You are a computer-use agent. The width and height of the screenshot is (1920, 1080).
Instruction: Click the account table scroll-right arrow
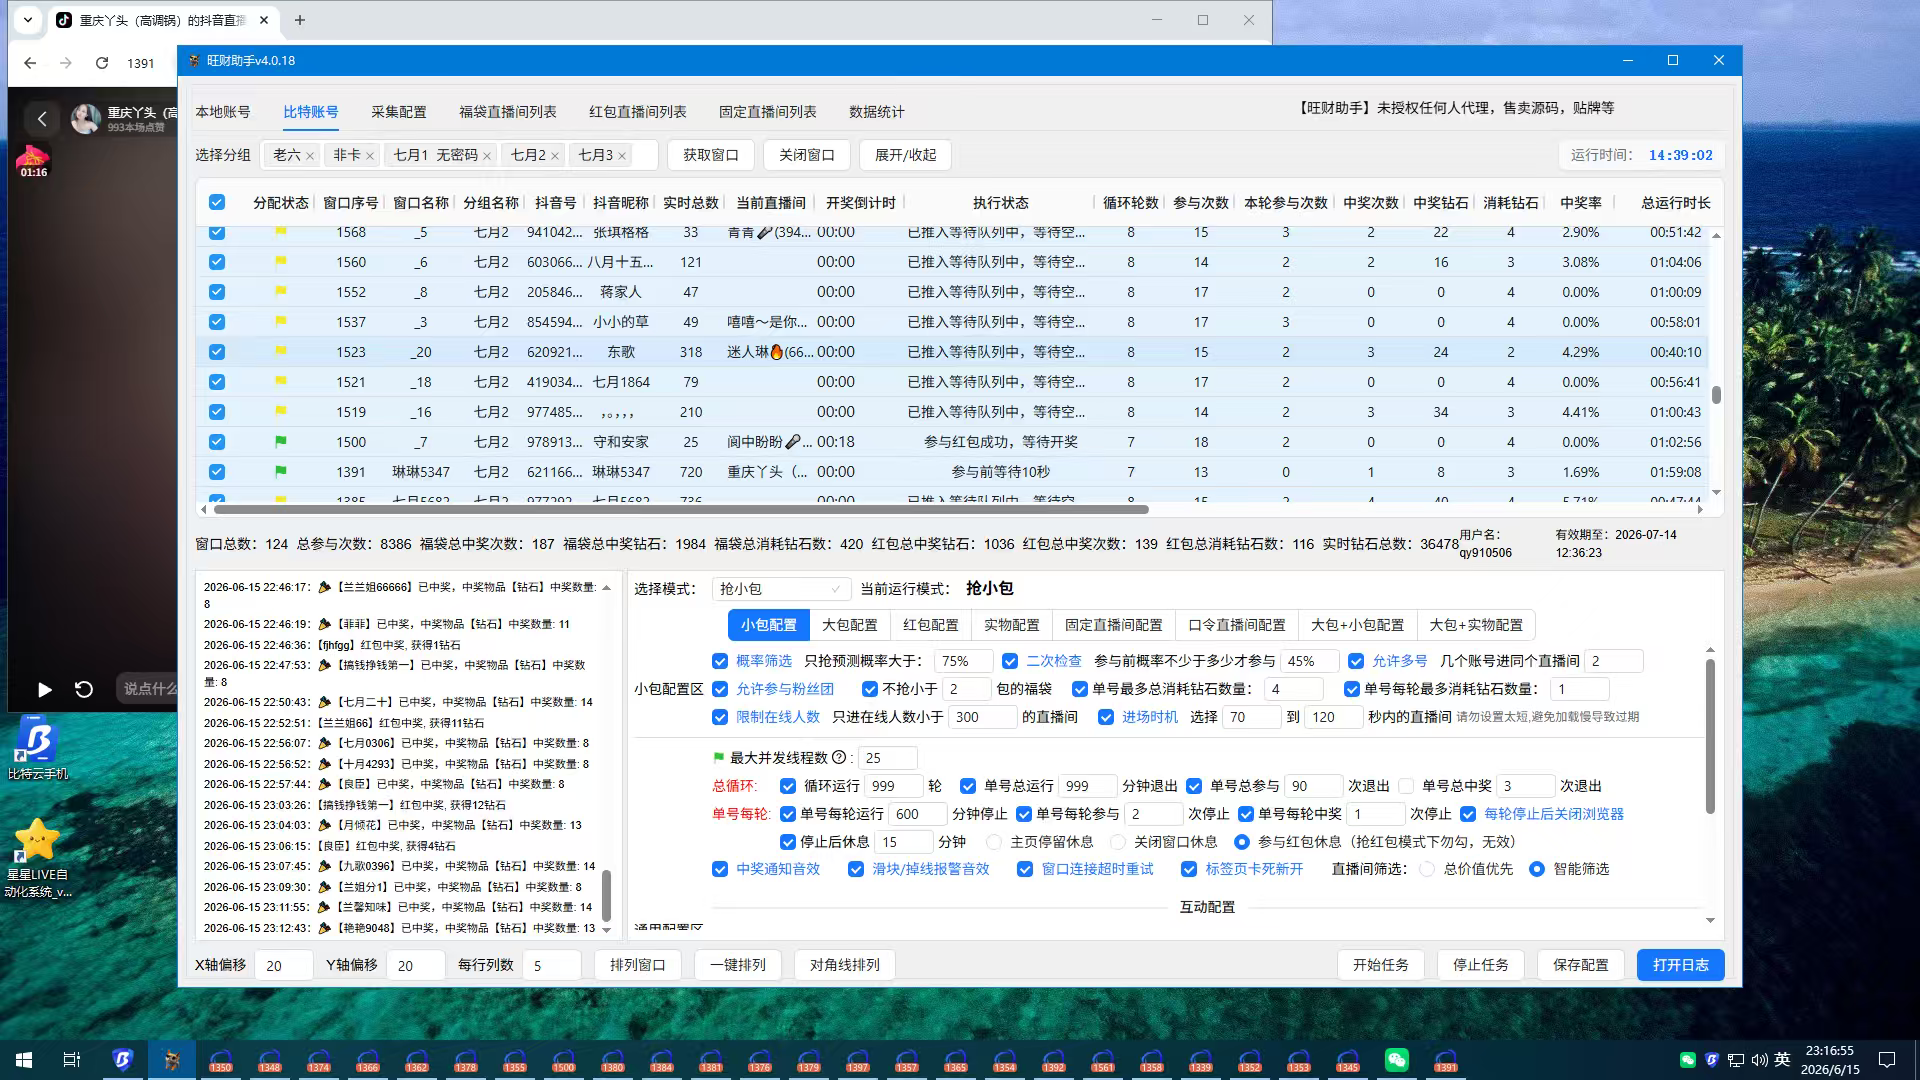(x=1701, y=510)
